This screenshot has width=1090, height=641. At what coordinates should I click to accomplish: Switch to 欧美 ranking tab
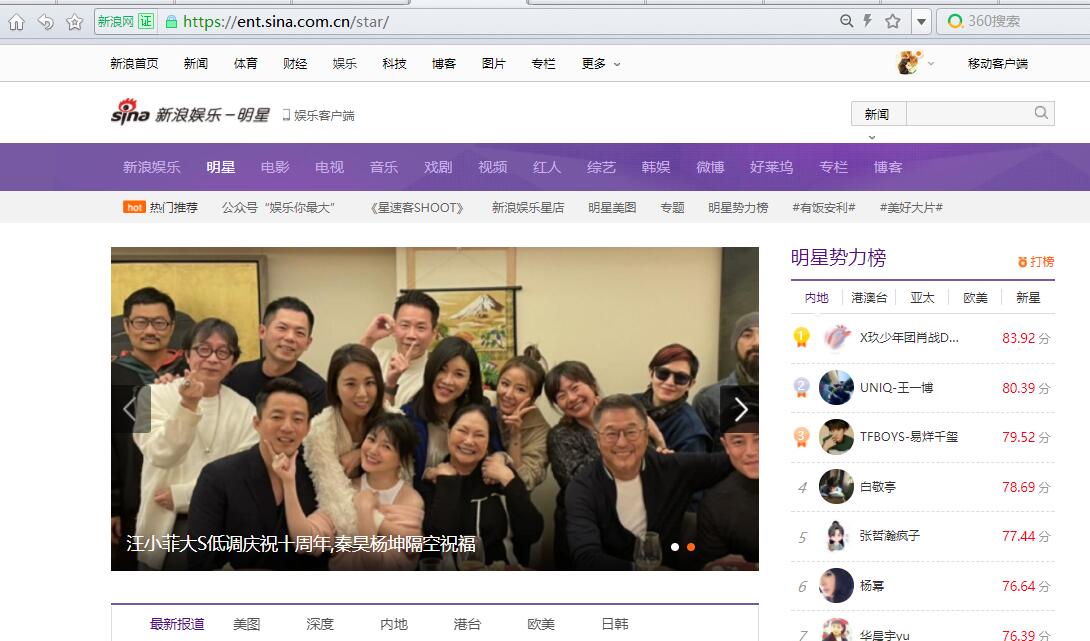coord(975,298)
